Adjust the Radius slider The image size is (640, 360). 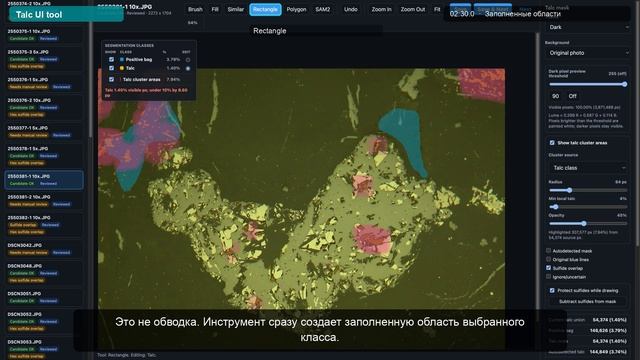(588, 190)
